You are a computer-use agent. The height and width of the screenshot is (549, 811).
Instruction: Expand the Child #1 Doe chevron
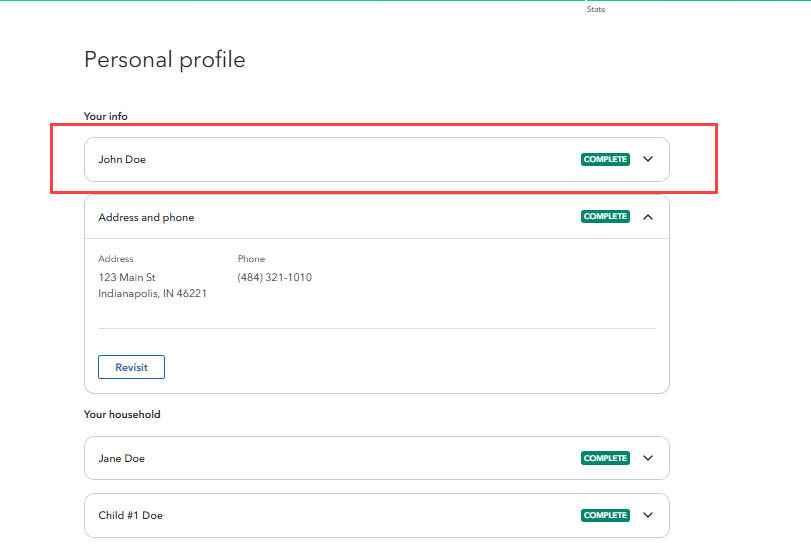[x=648, y=515]
